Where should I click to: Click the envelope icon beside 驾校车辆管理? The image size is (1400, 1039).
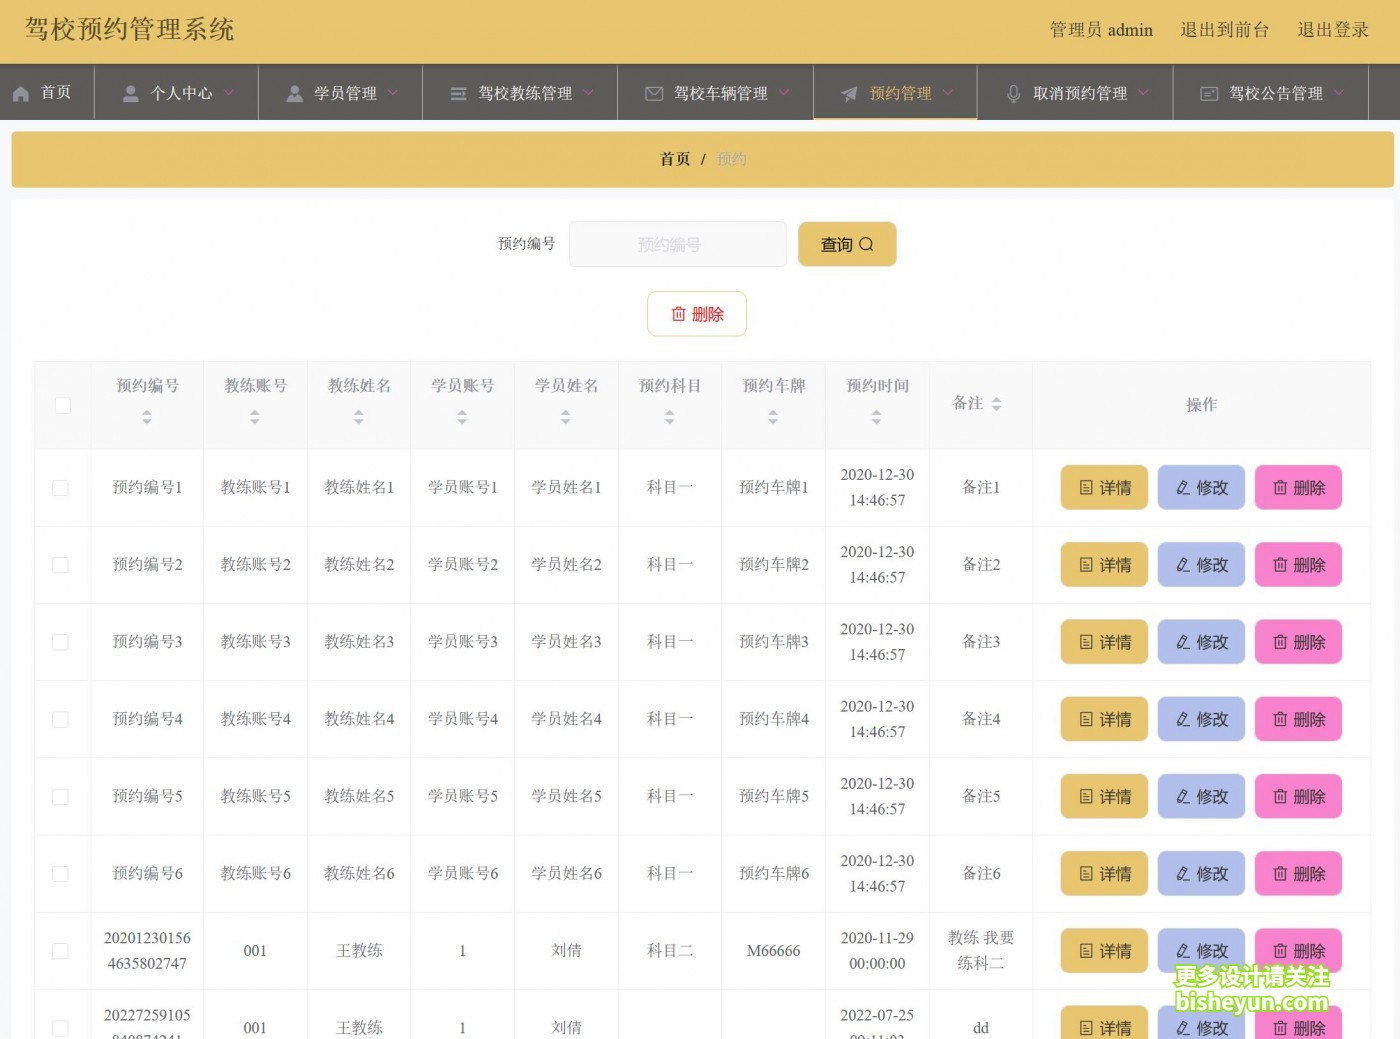pos(654,93)
